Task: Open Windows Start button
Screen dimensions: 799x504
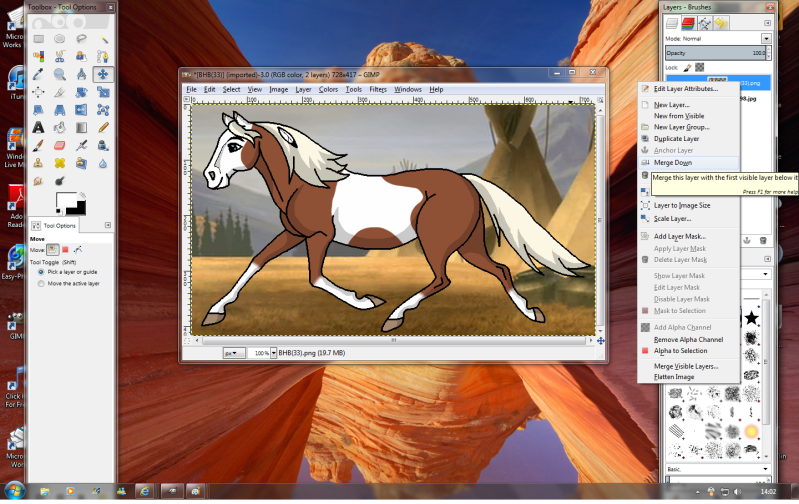Action: pyautogui.click(x=14, y=491)
